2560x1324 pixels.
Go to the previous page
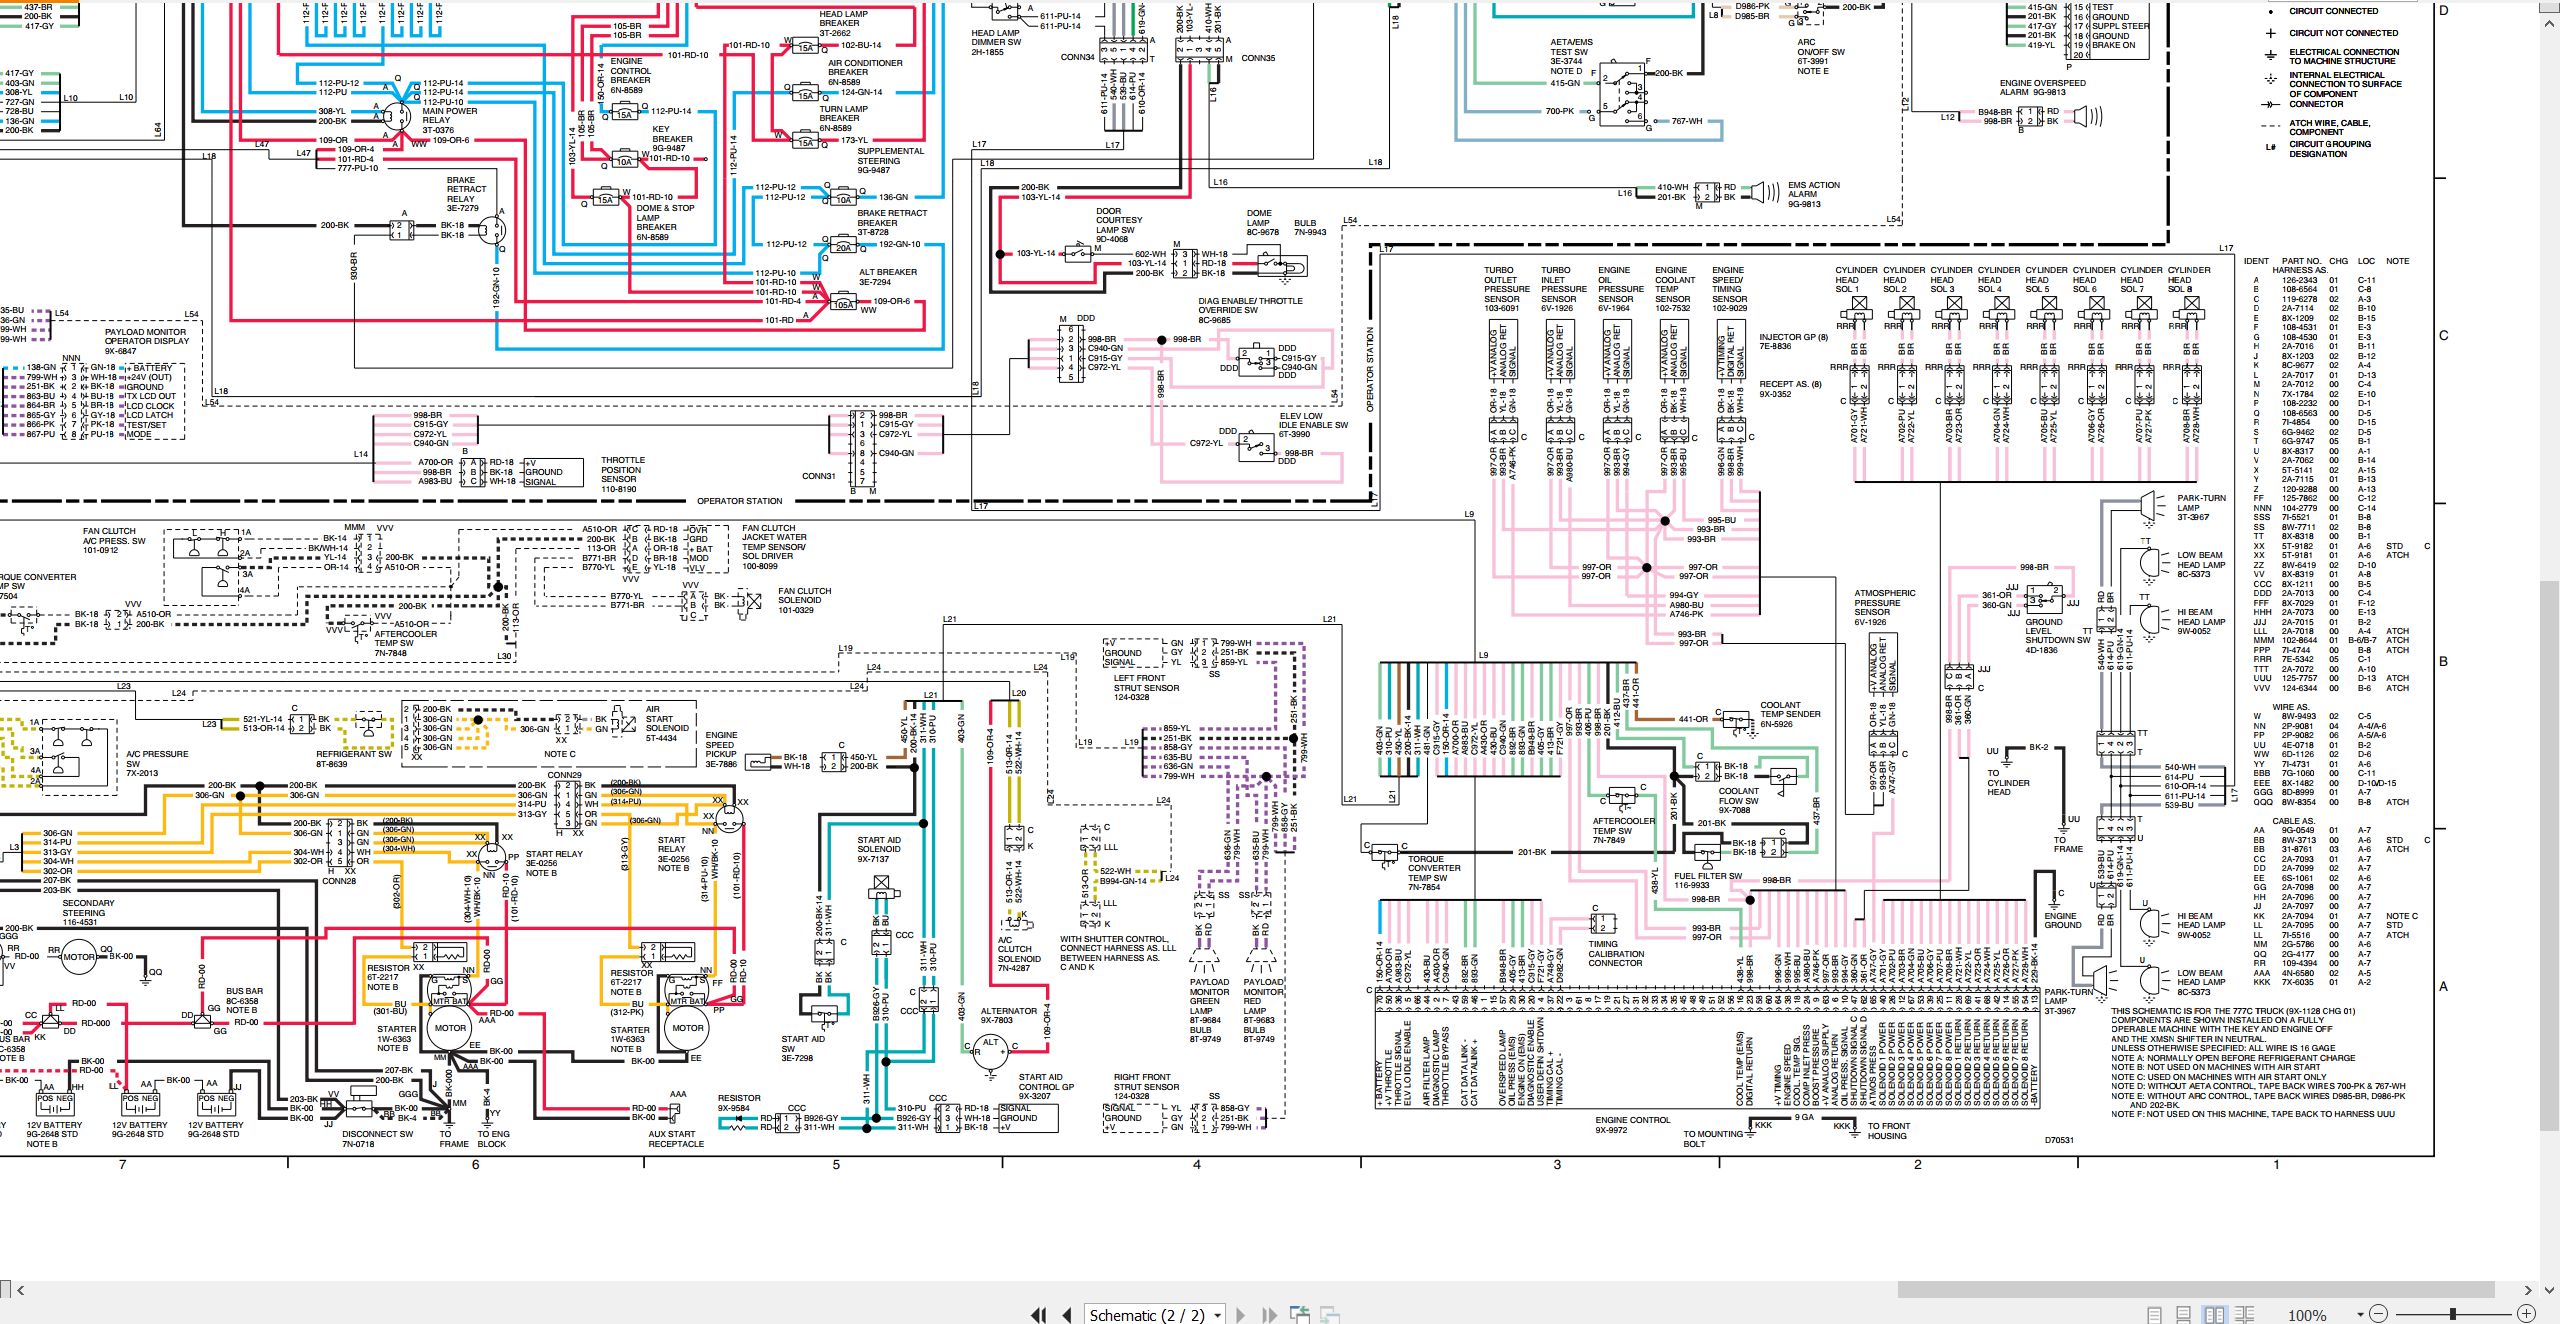coord(1067,1315)
